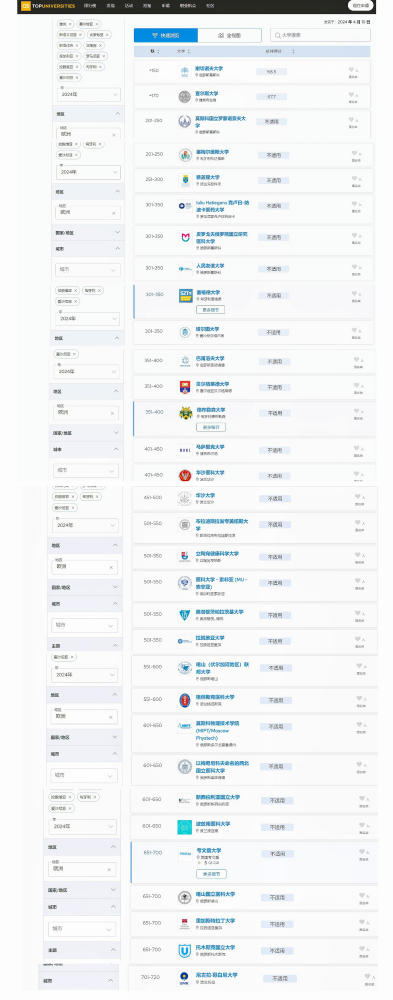Click the pink M logo in a 301-350 row
Screen dimensions: 393x1000
[186, 237]
